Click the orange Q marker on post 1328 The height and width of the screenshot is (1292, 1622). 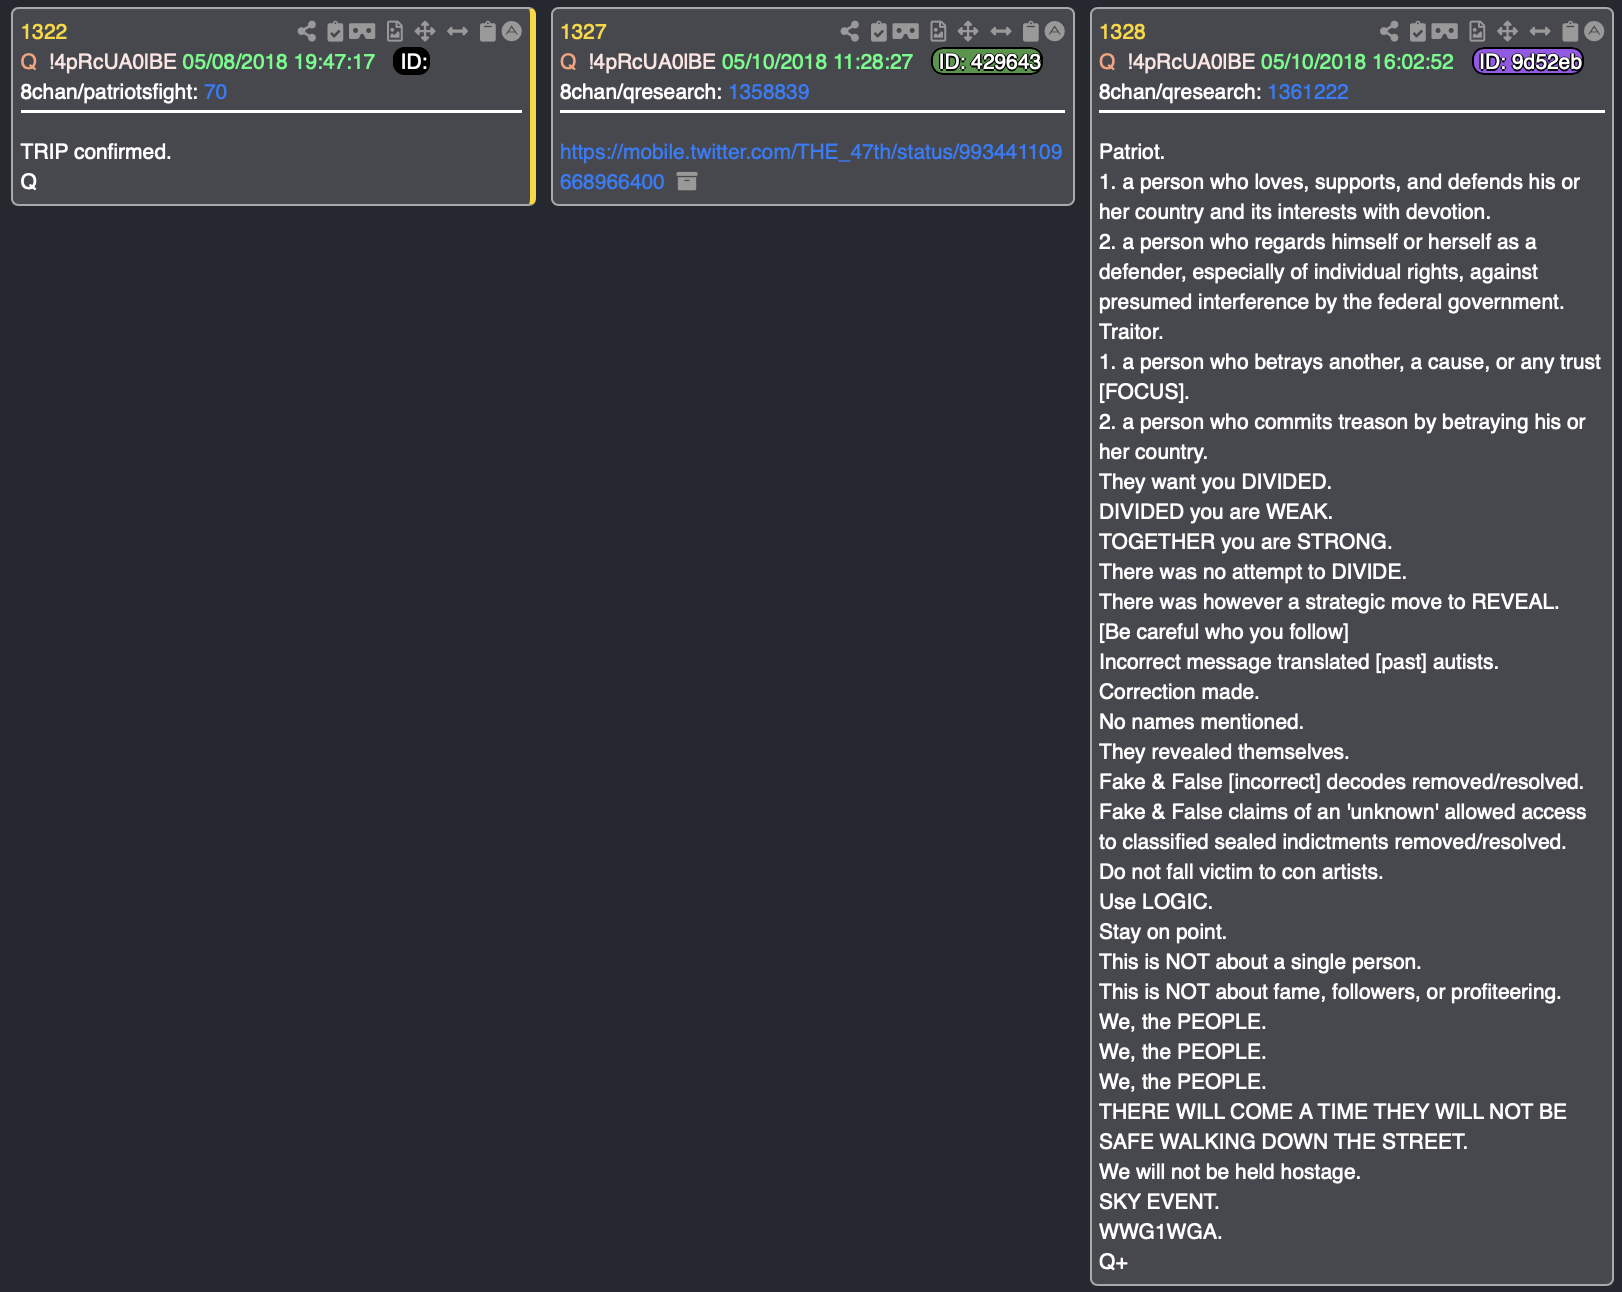click(x=1107, y=62)
